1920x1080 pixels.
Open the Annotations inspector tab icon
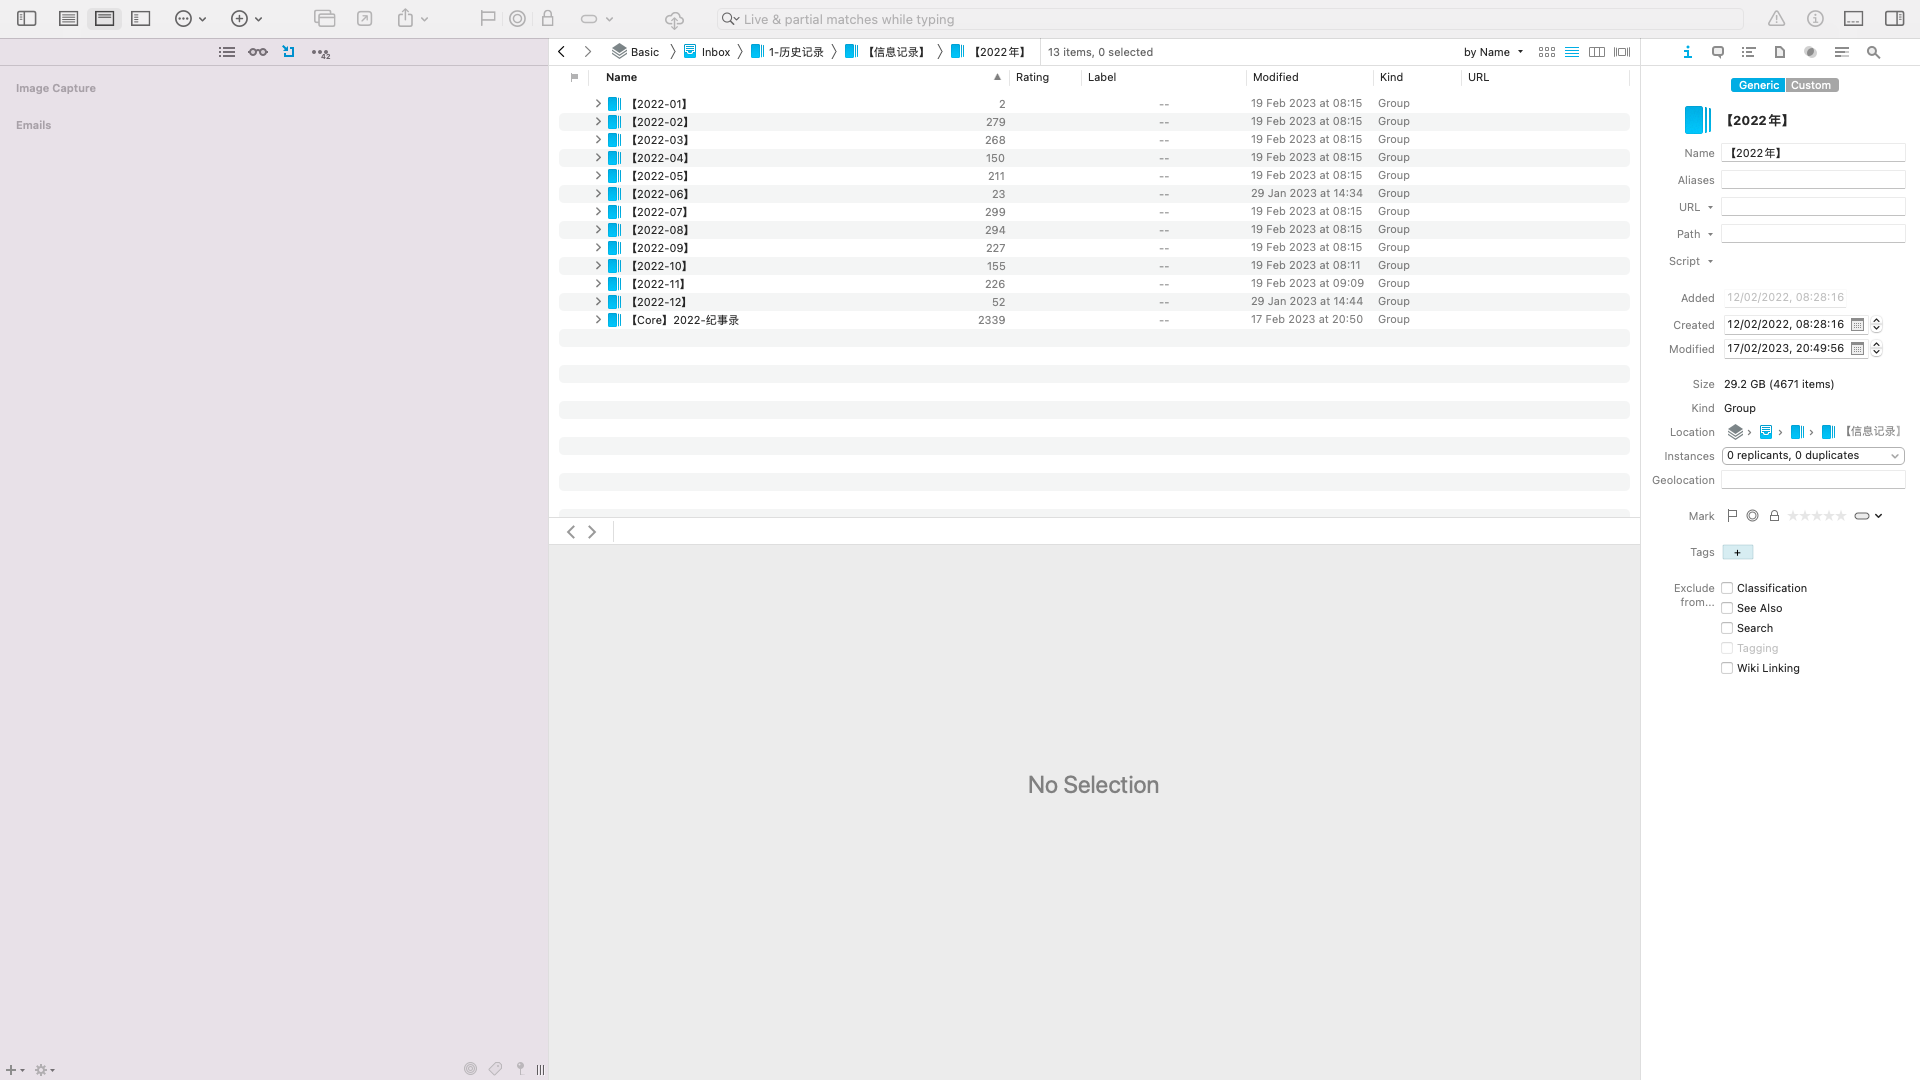[1718, 52]
